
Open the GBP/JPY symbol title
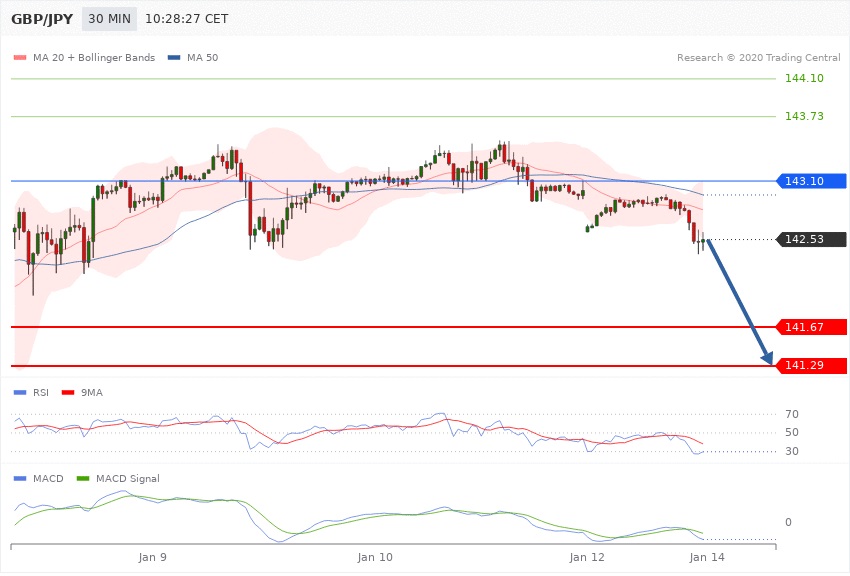coord(40,19)
